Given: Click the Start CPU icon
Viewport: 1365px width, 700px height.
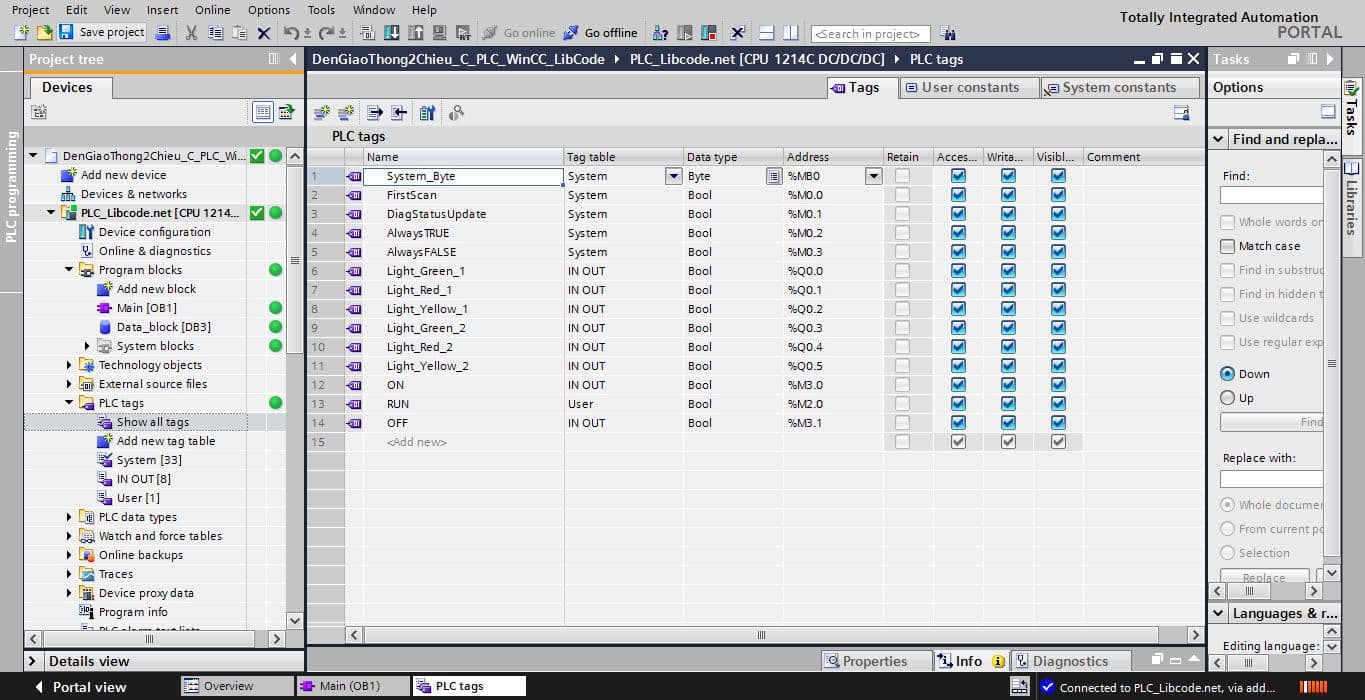Looking at the screenshot, I should pos(684,33).
